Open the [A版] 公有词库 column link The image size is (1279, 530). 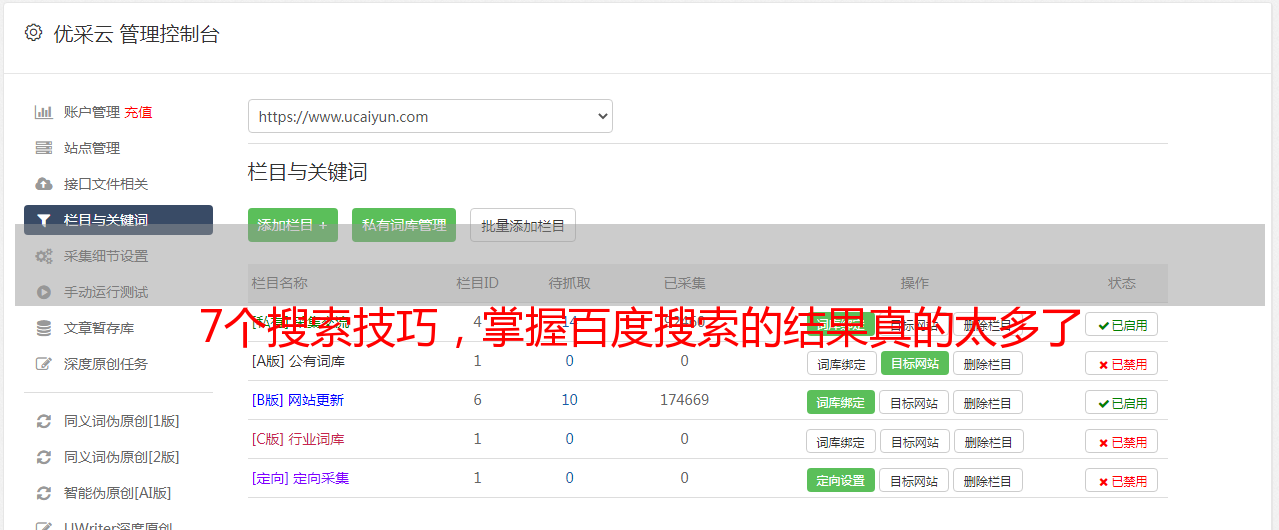pos(298,361)
